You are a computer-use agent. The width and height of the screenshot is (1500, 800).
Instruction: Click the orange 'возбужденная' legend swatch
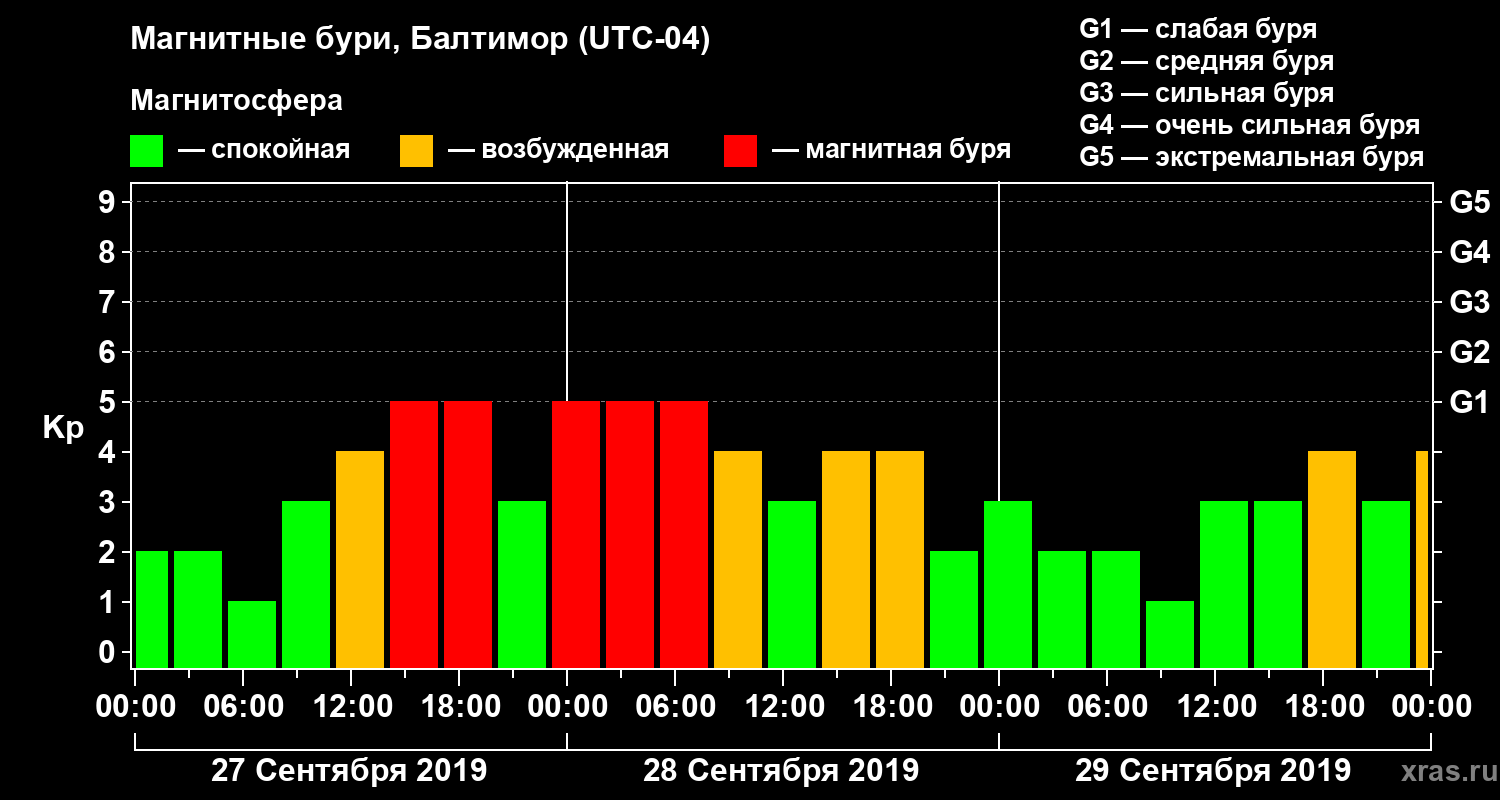(x=416, y=151)
